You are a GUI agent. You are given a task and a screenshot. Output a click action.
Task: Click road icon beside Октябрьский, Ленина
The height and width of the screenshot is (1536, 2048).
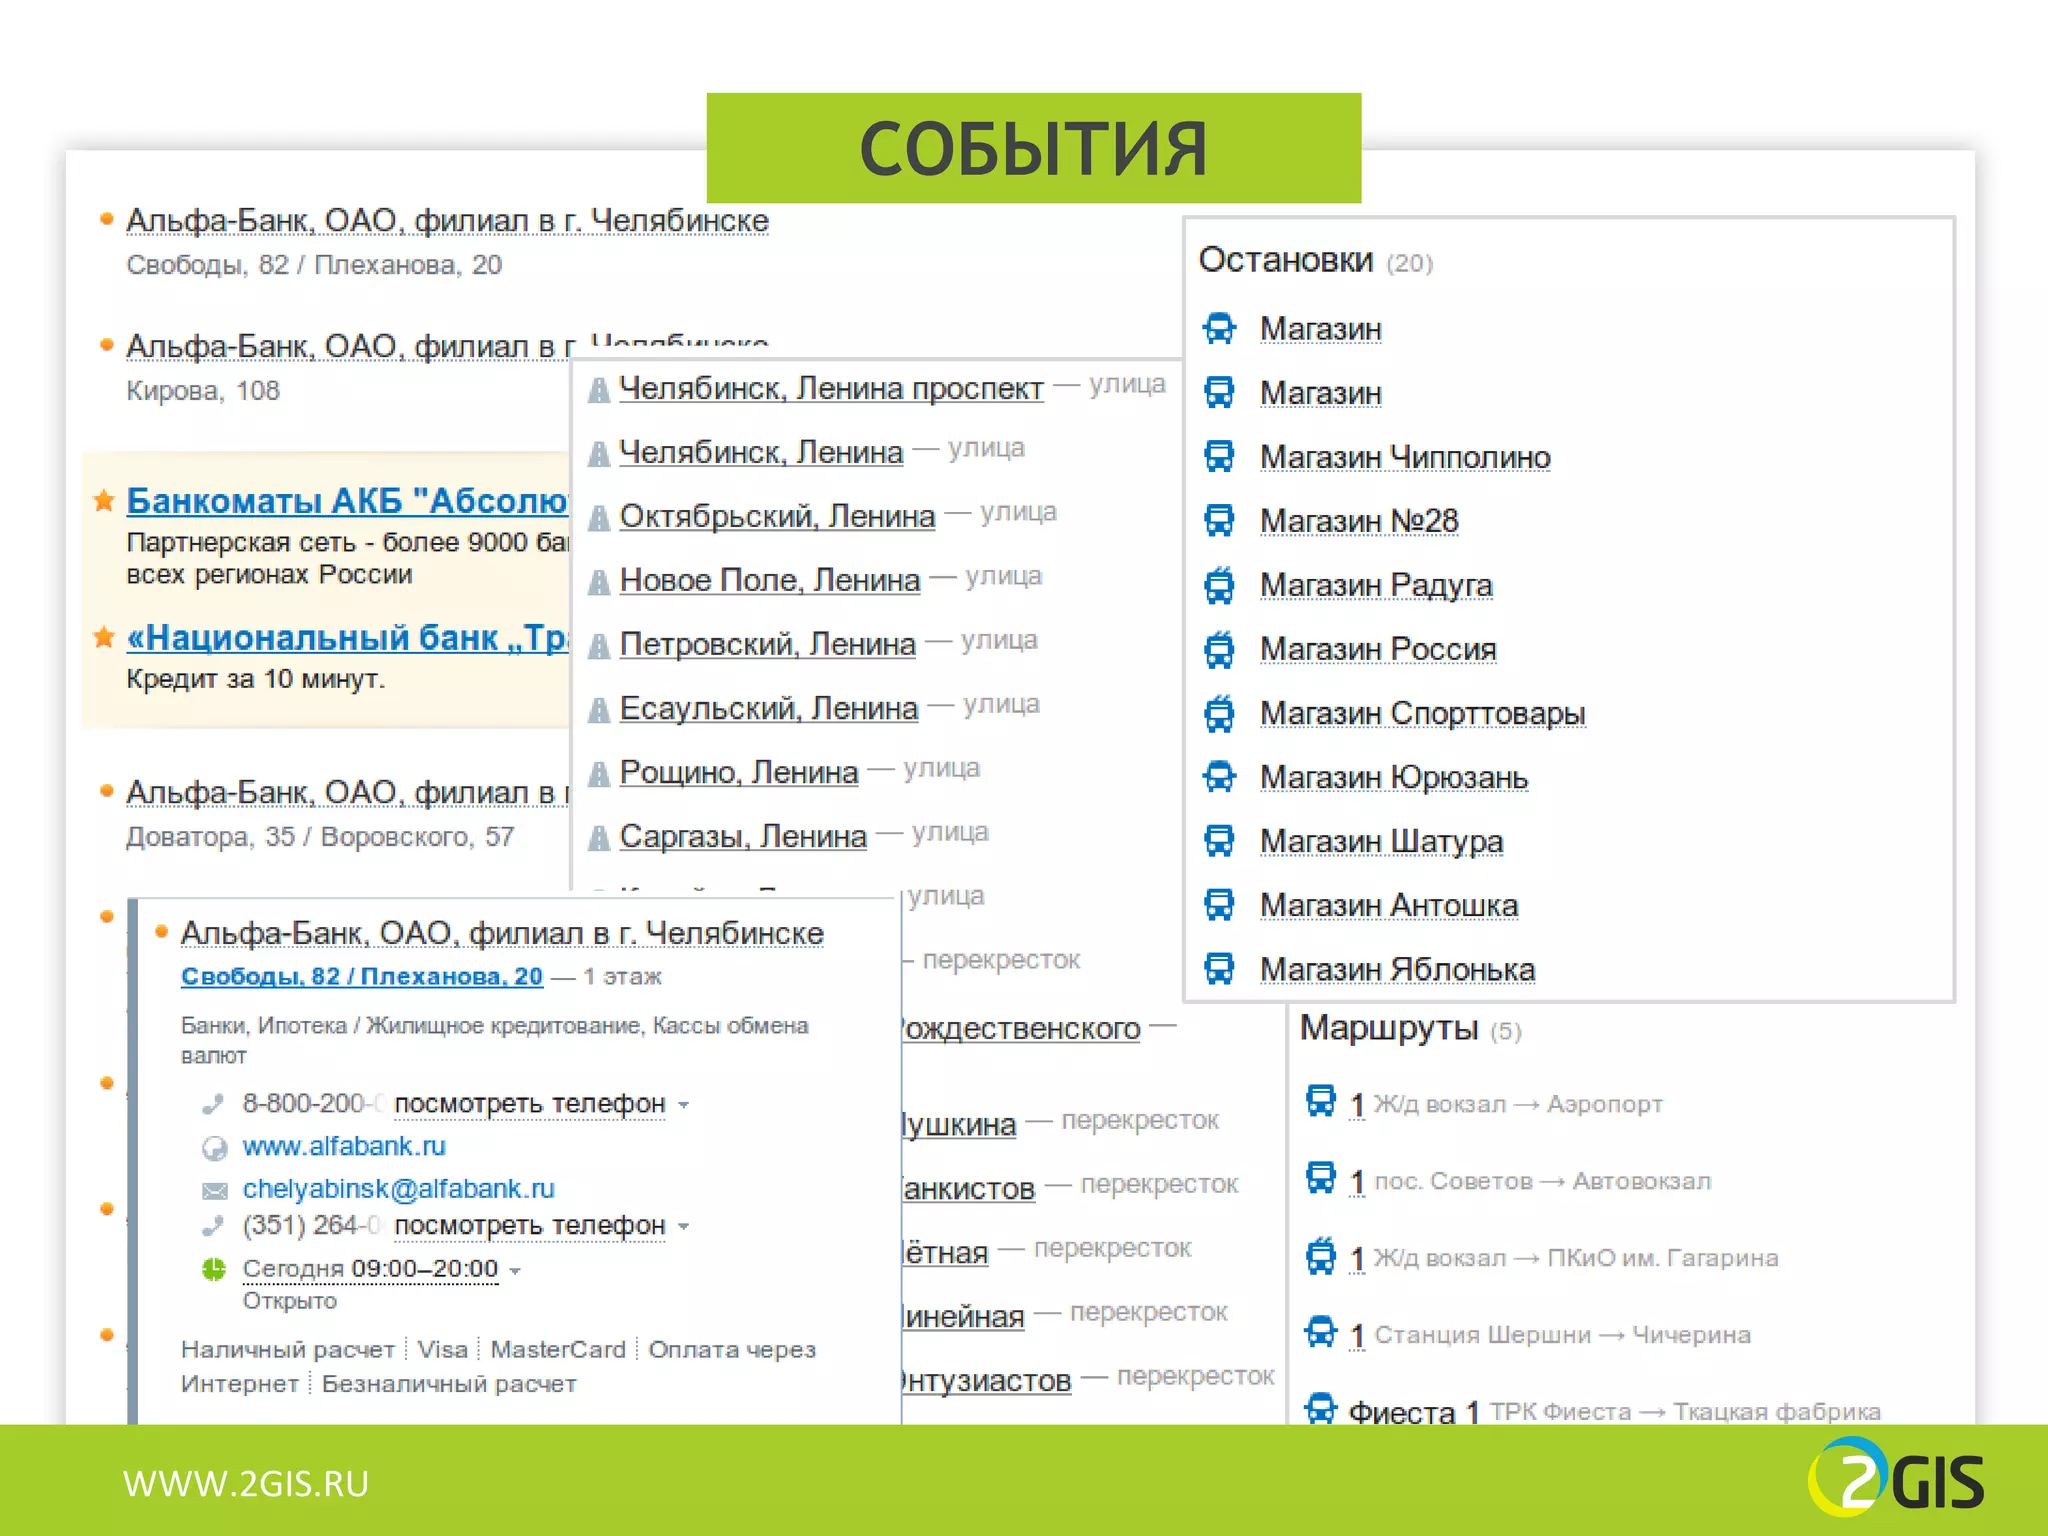599,517
